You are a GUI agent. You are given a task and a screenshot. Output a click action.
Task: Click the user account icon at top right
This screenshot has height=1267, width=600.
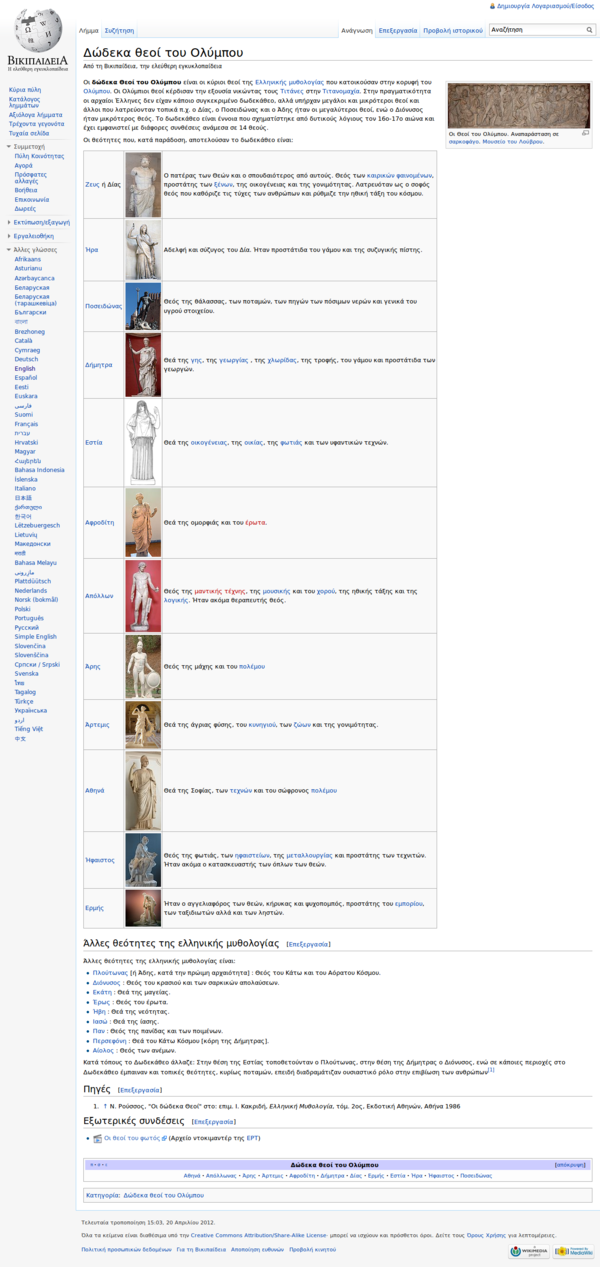point(492,6)
